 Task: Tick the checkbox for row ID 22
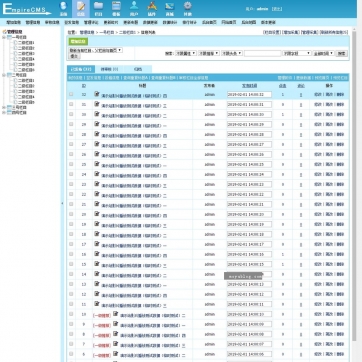pyautogui.click(x=71, y=194)
